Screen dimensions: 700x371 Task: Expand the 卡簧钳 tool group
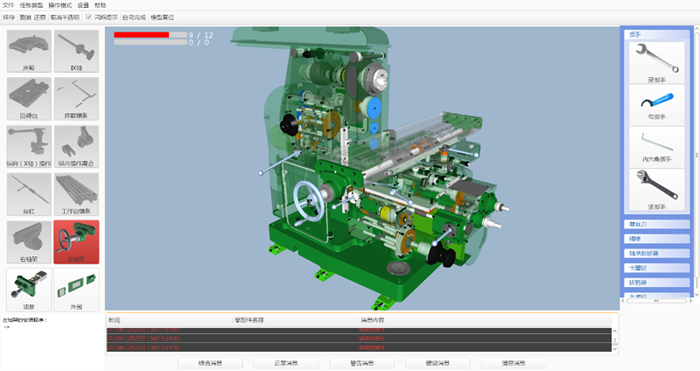657,268
